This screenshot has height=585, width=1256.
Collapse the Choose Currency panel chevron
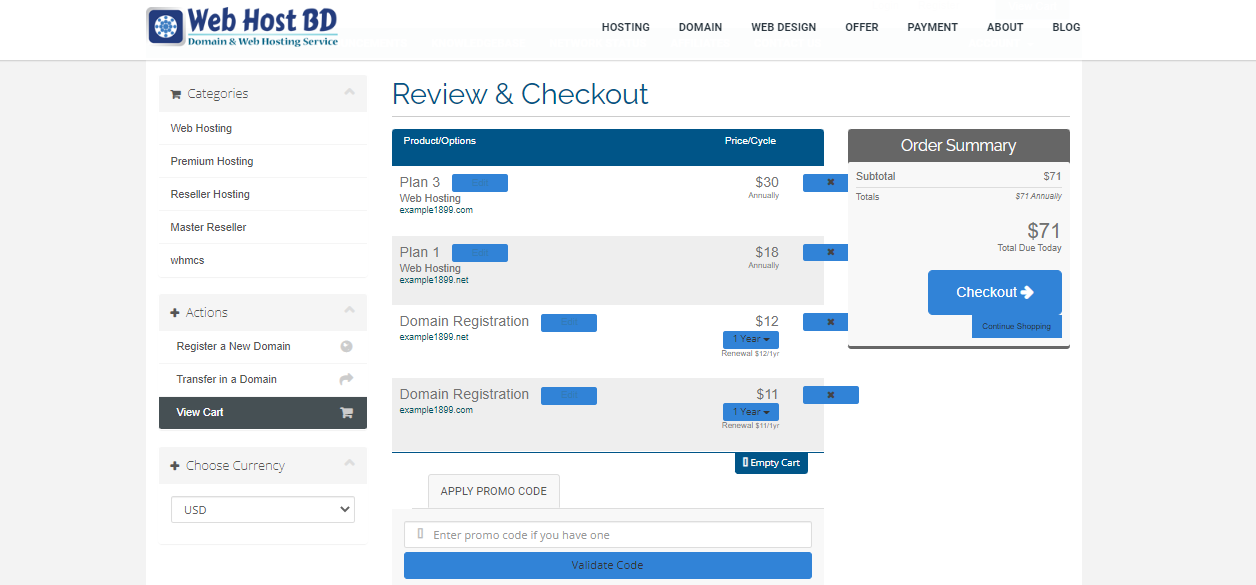click(x=349, y=464)
